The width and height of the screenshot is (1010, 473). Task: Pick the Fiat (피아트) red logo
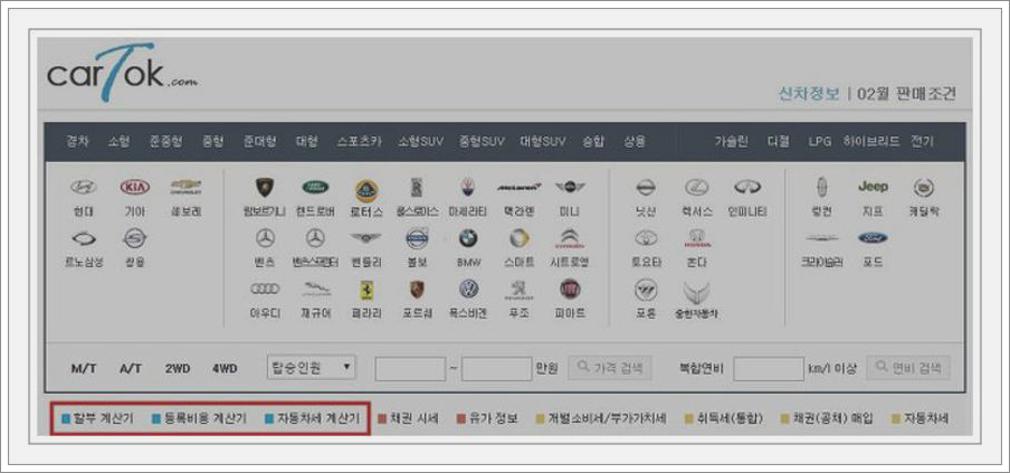570,289
